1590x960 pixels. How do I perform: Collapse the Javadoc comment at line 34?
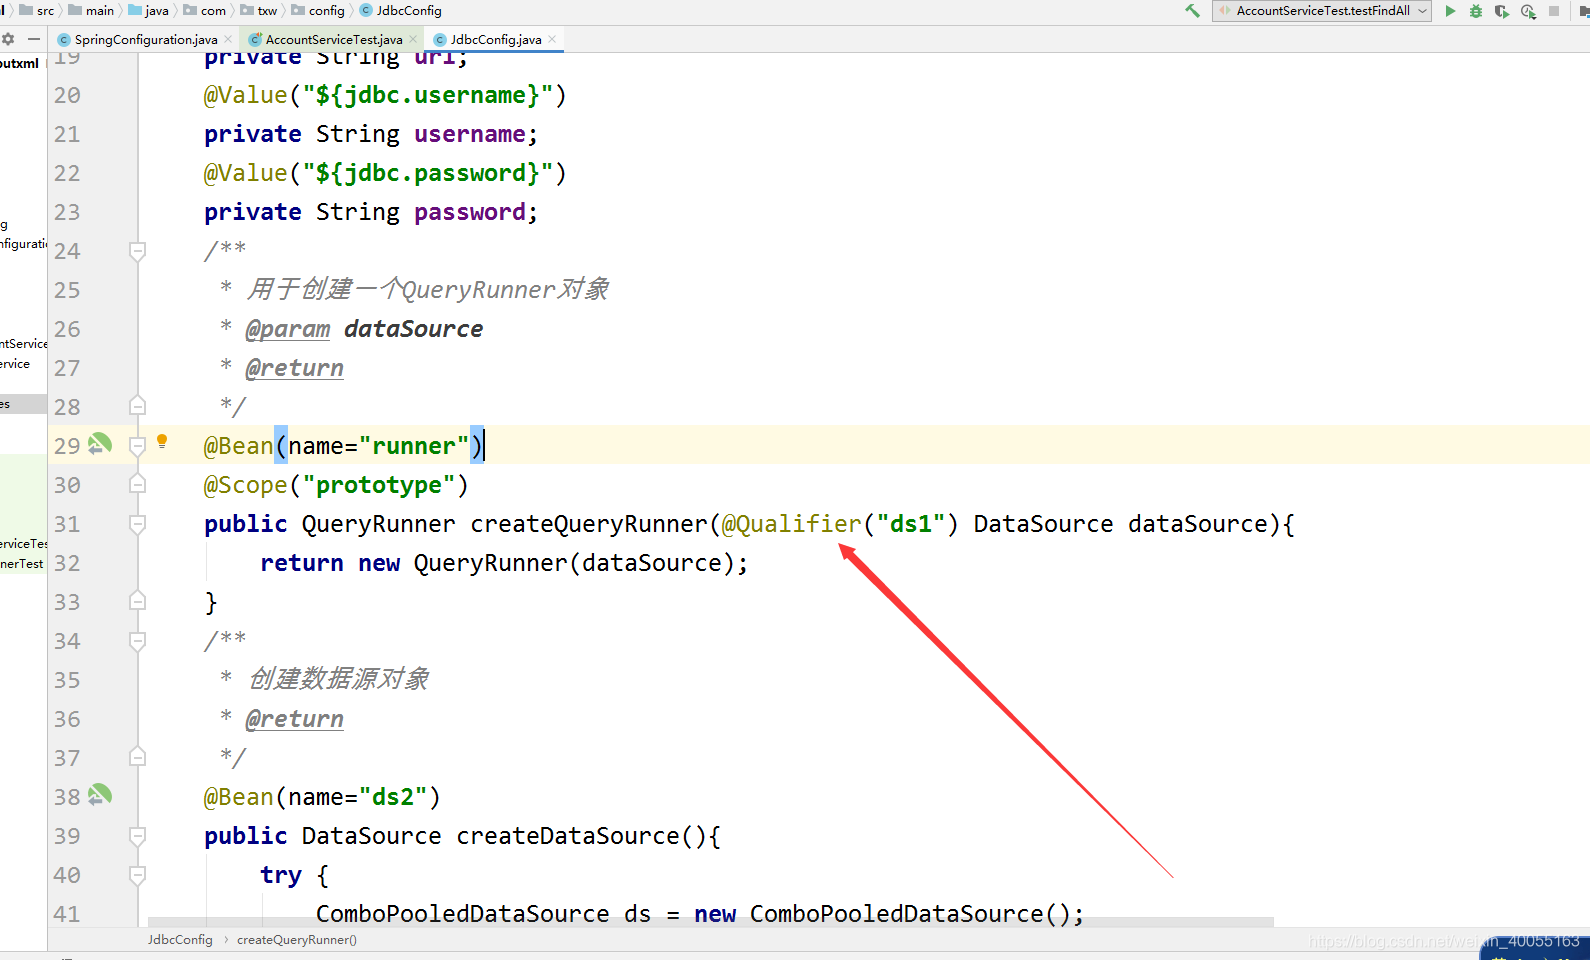138,640
